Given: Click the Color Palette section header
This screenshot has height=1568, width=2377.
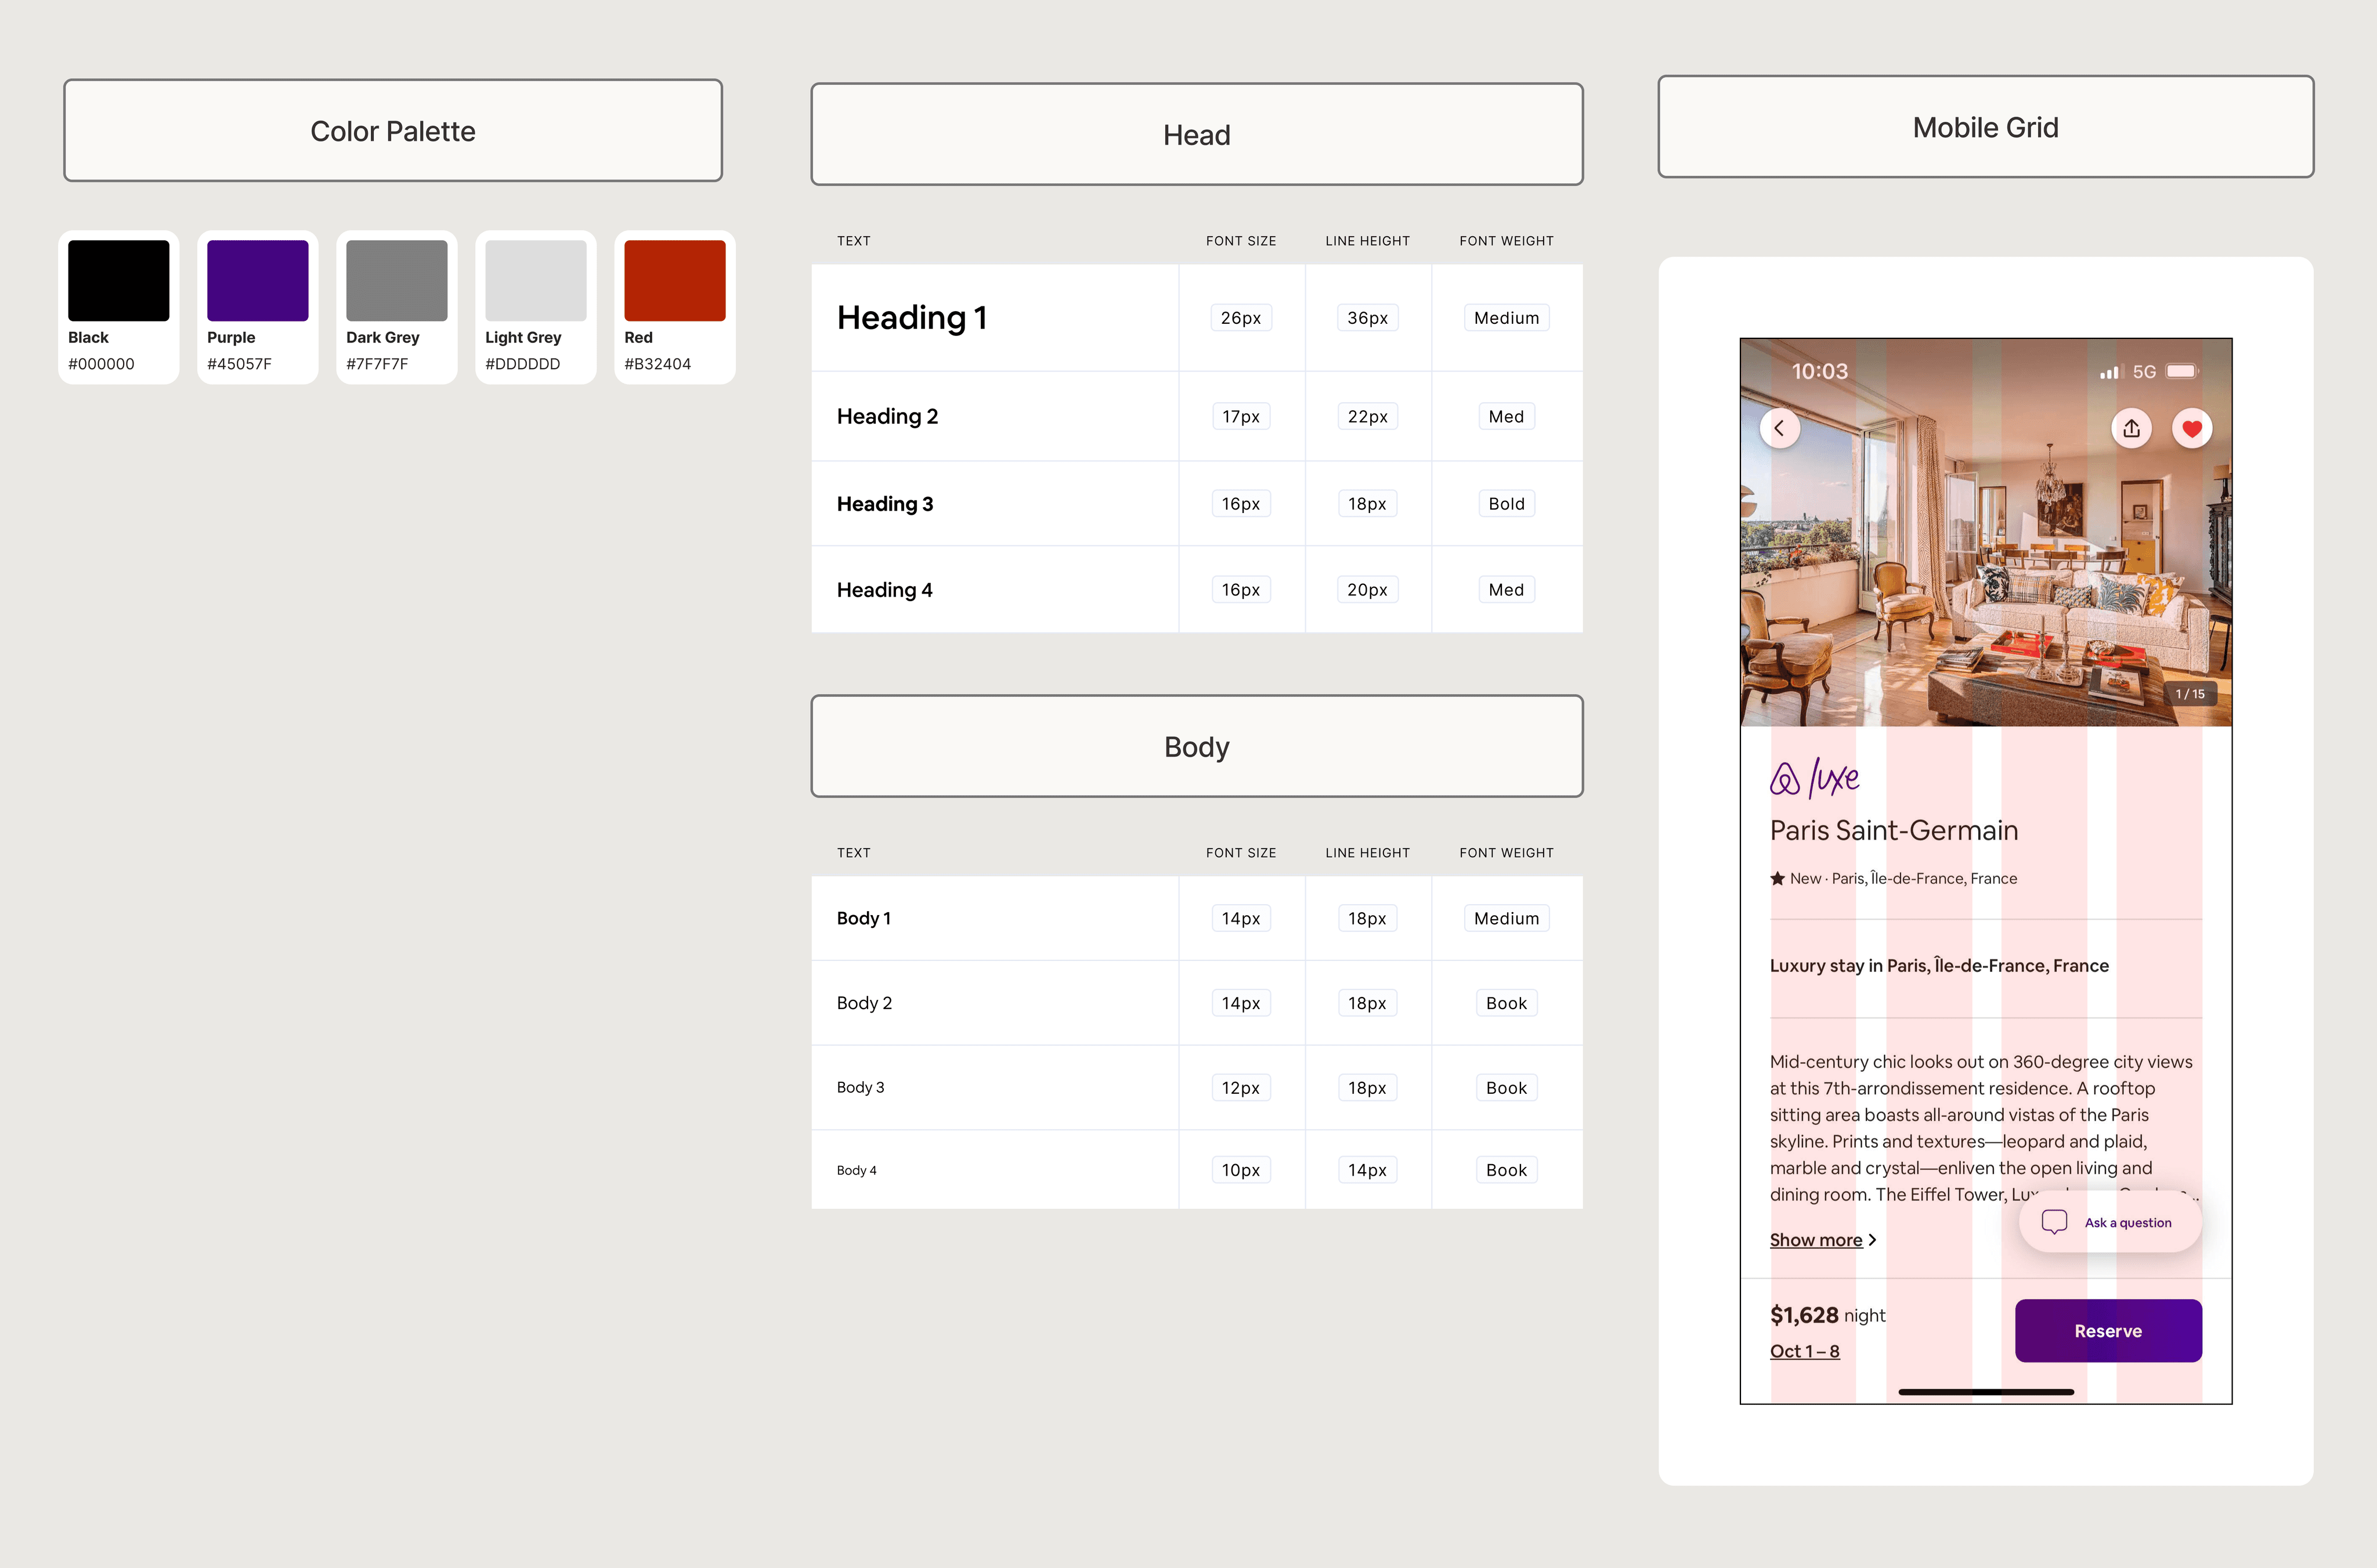Looking at the screenshot, I should 393,131.
